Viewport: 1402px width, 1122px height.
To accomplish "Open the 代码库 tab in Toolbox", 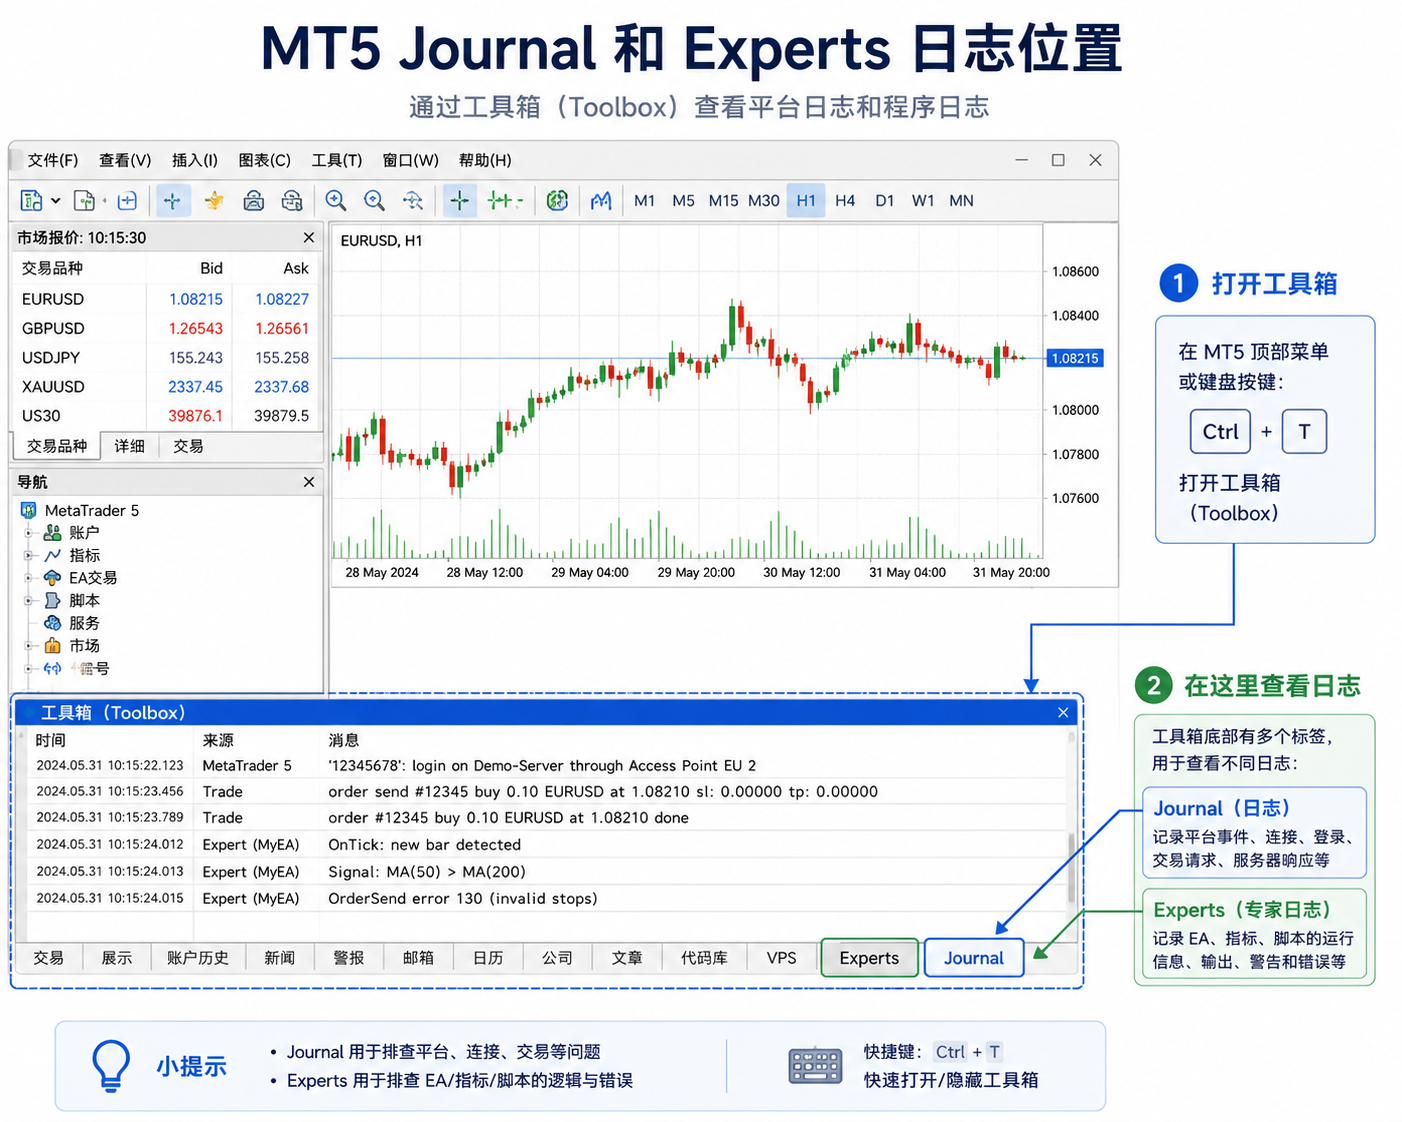I will [704, 958].
